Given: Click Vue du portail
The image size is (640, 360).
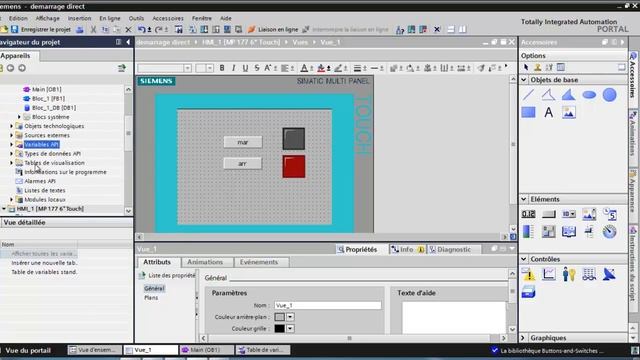Looking at the screenshot, I should click(x=28, y=350).
